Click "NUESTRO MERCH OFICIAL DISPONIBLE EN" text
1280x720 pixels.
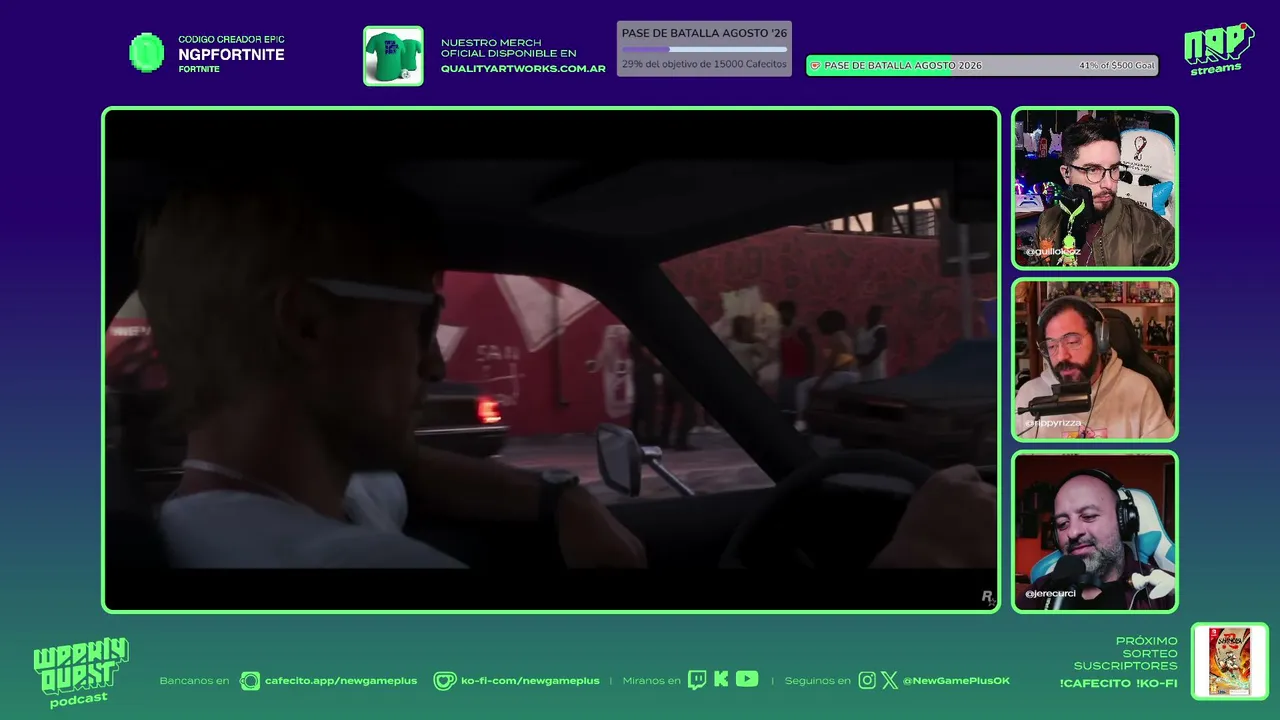[x=509, y=48]
